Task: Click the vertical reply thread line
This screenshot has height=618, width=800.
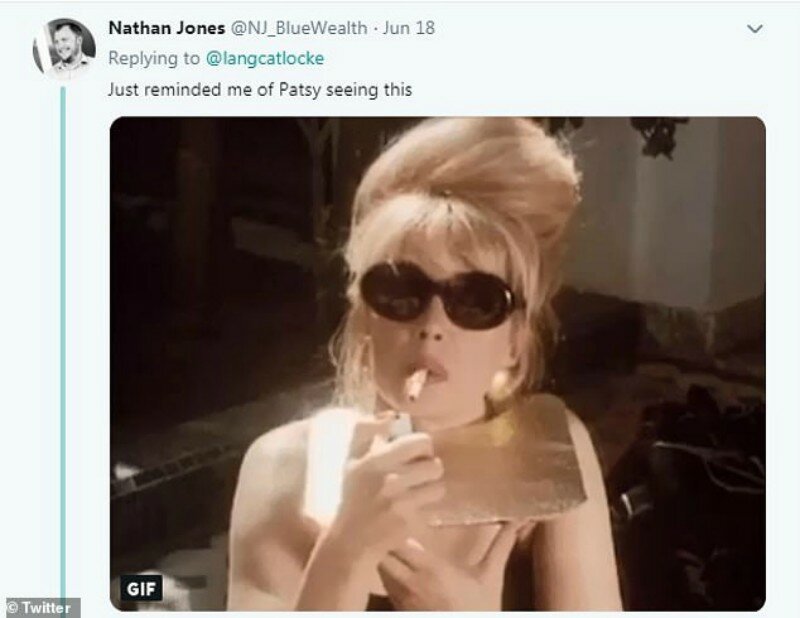Action: tap(63, 342)
